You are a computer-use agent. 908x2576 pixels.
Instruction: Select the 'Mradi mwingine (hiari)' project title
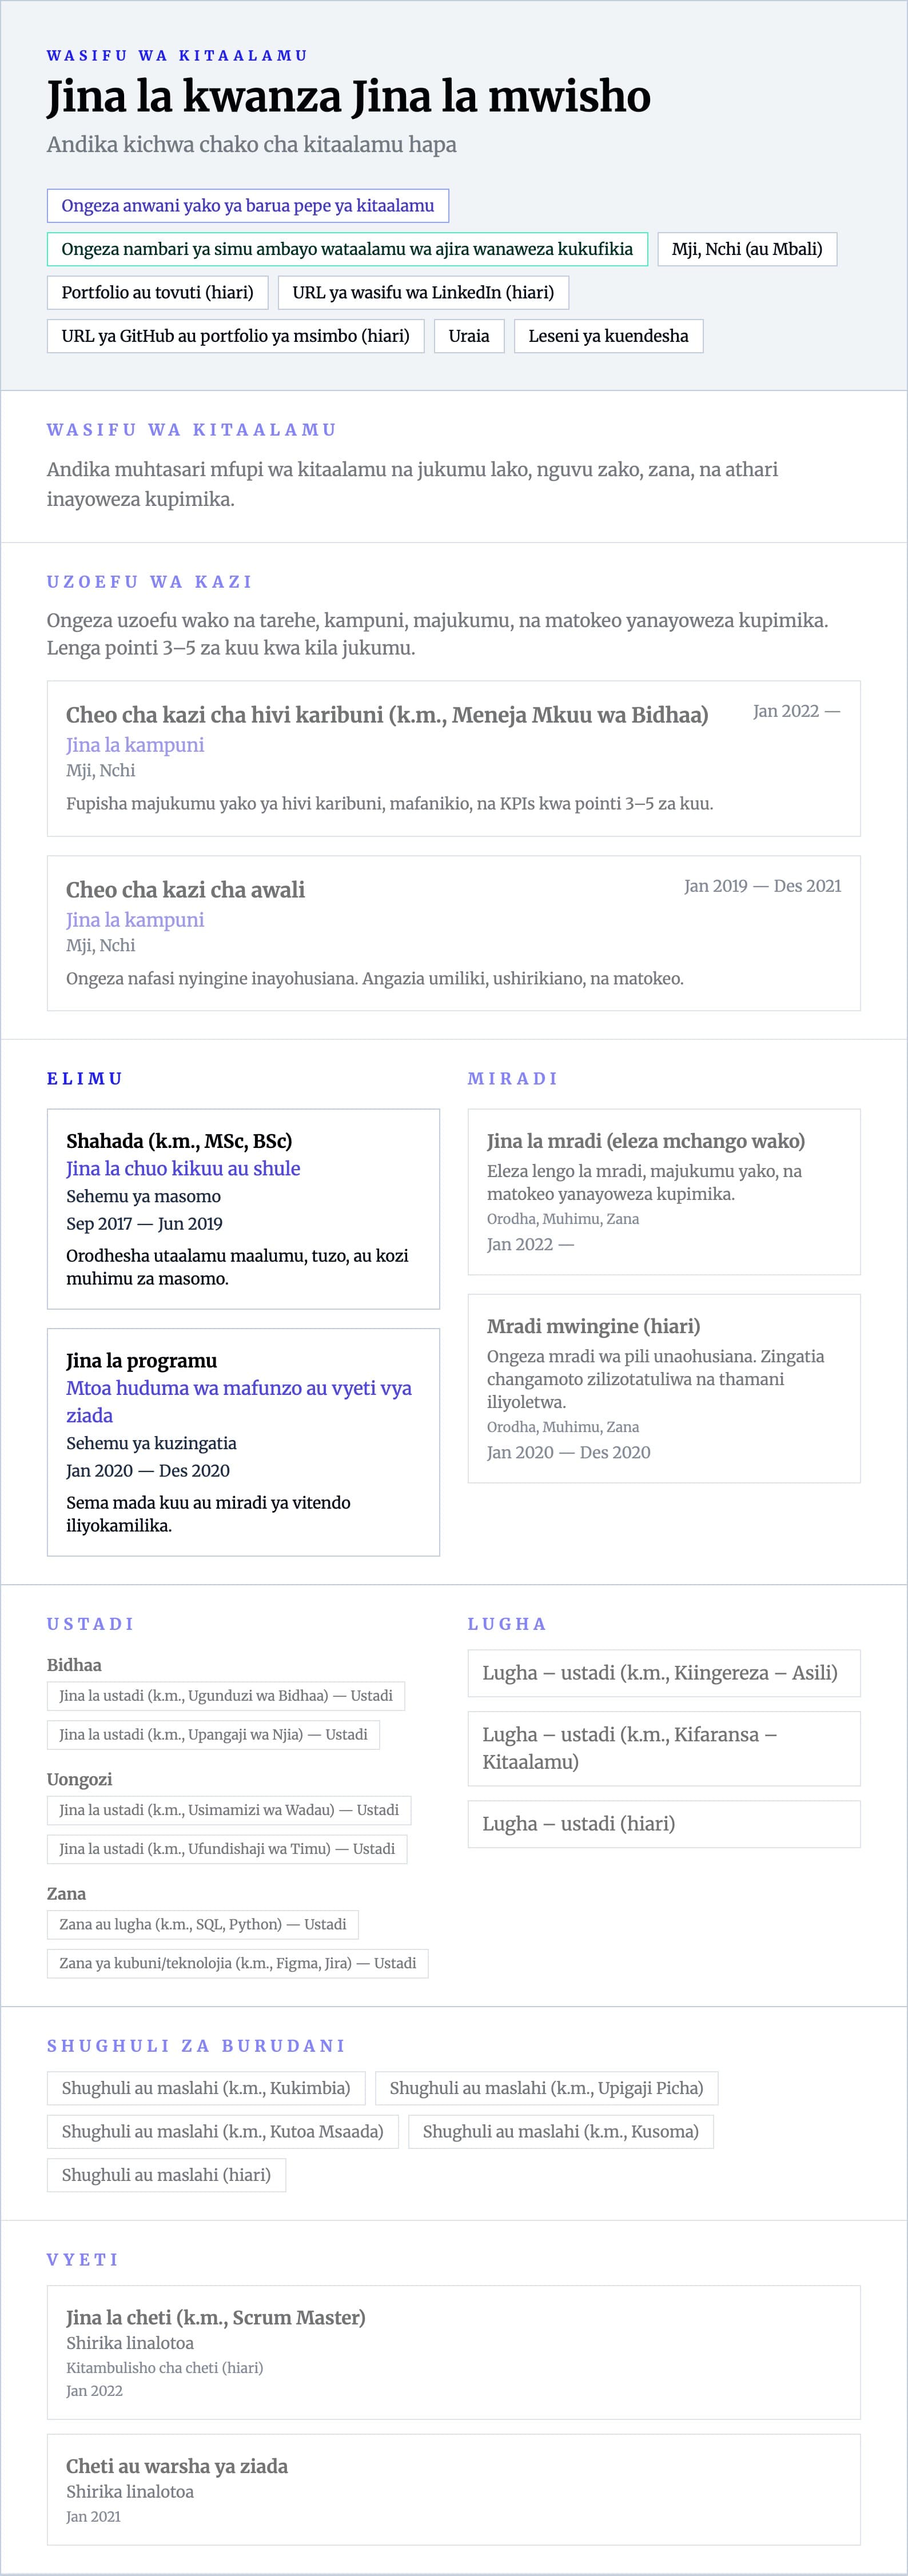point(593,1326)
